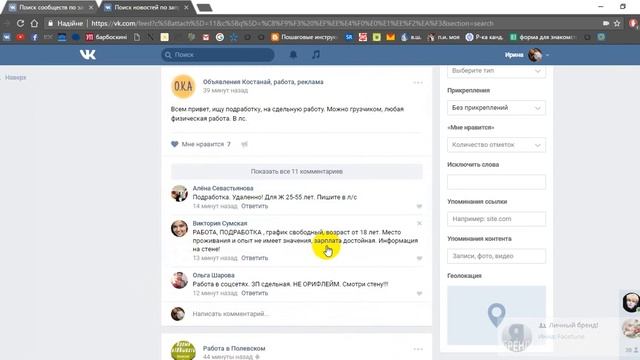640x360 pixels.
Task: Click the Исключить слова input
Action: 496,182
